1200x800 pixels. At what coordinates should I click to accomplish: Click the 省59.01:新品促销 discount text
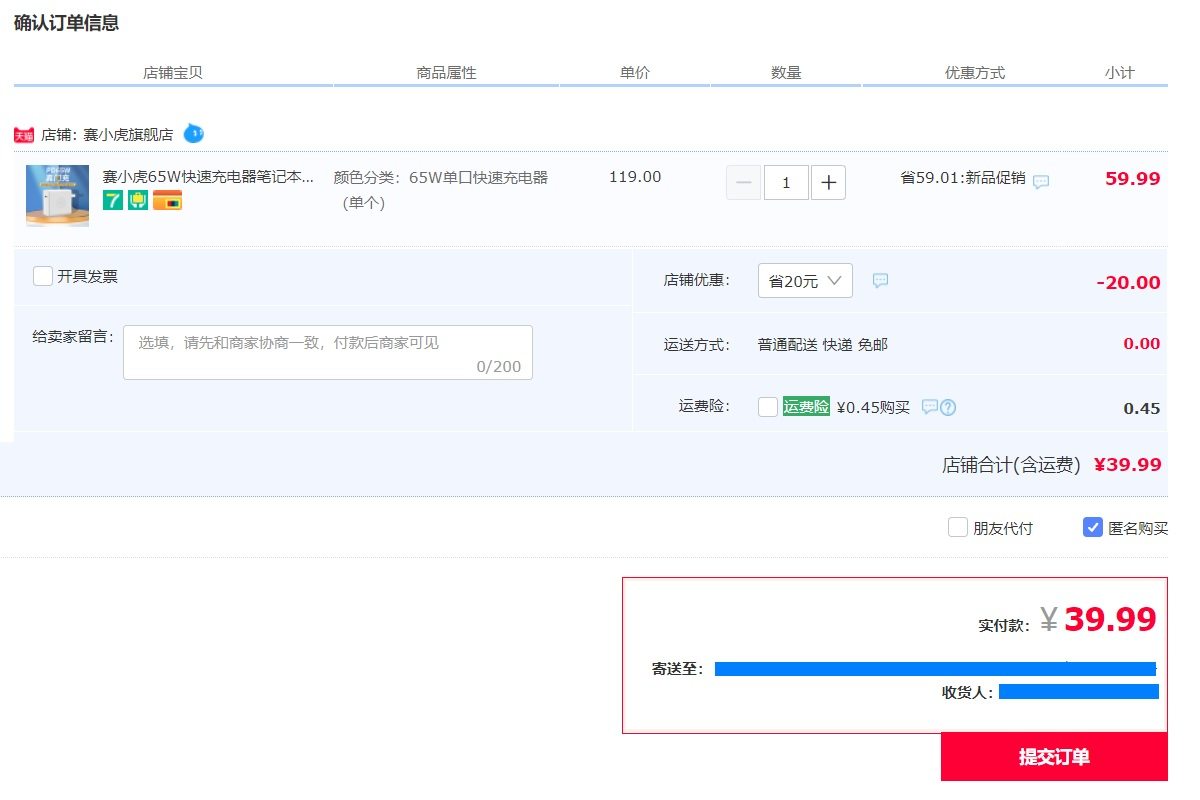[963, 178]
